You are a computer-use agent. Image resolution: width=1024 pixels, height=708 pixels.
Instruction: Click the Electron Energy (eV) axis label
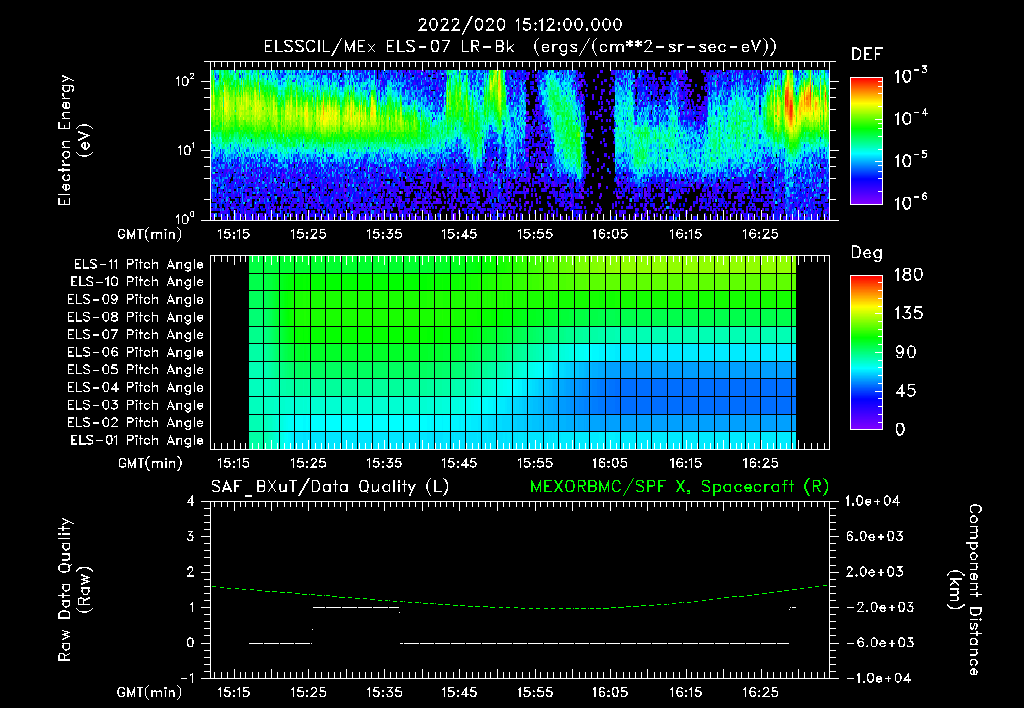tap(74, 140)
